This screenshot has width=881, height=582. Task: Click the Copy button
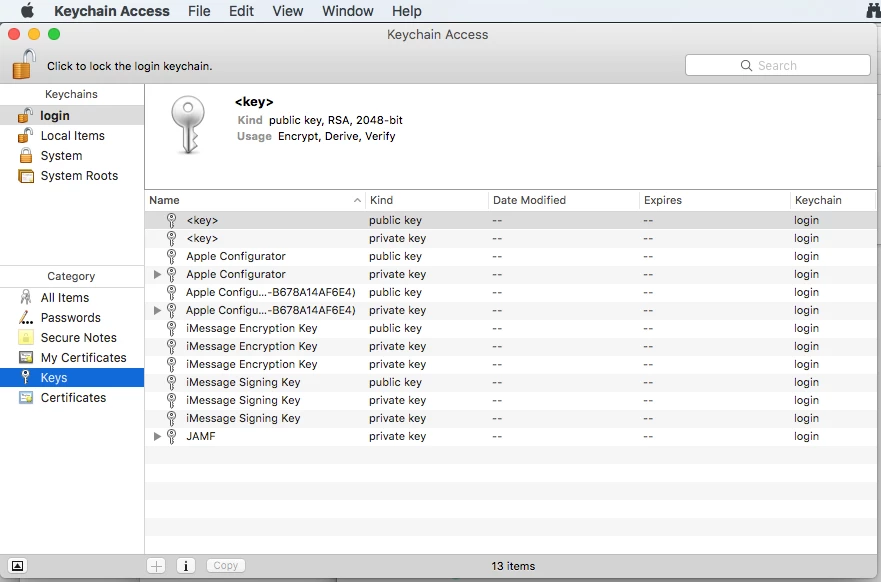click(226, 566)
